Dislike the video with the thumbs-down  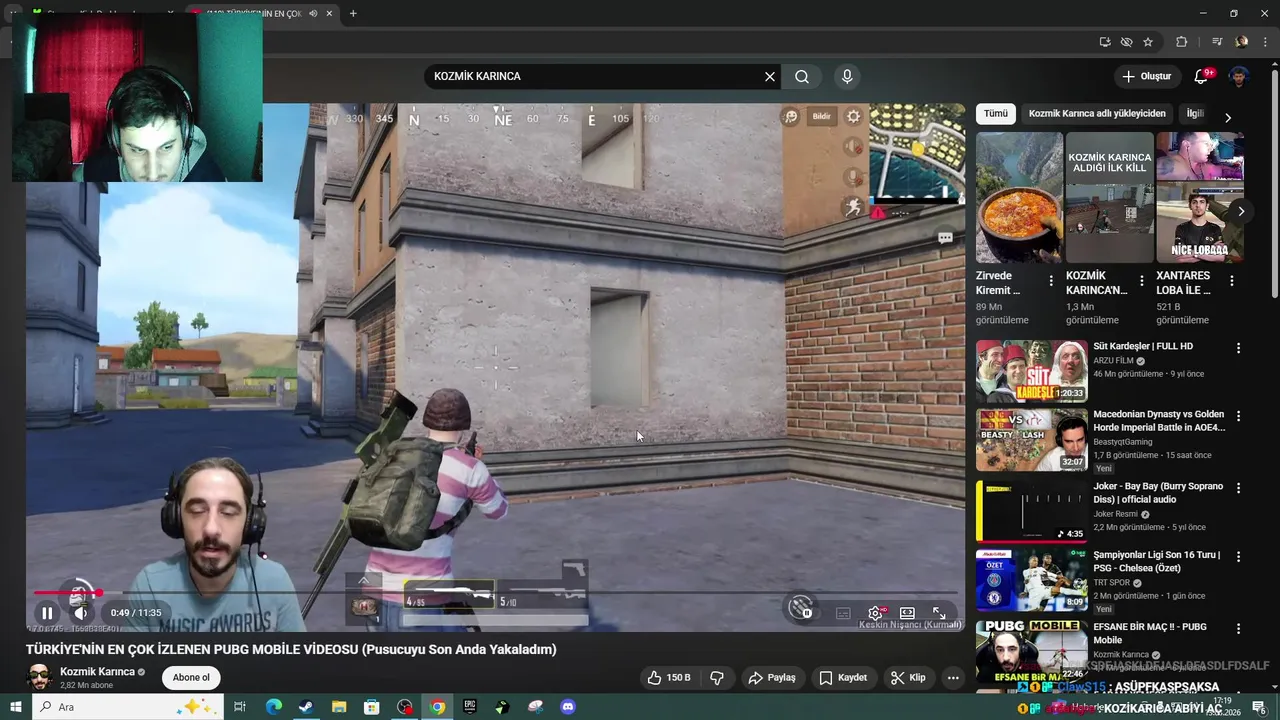717,677
